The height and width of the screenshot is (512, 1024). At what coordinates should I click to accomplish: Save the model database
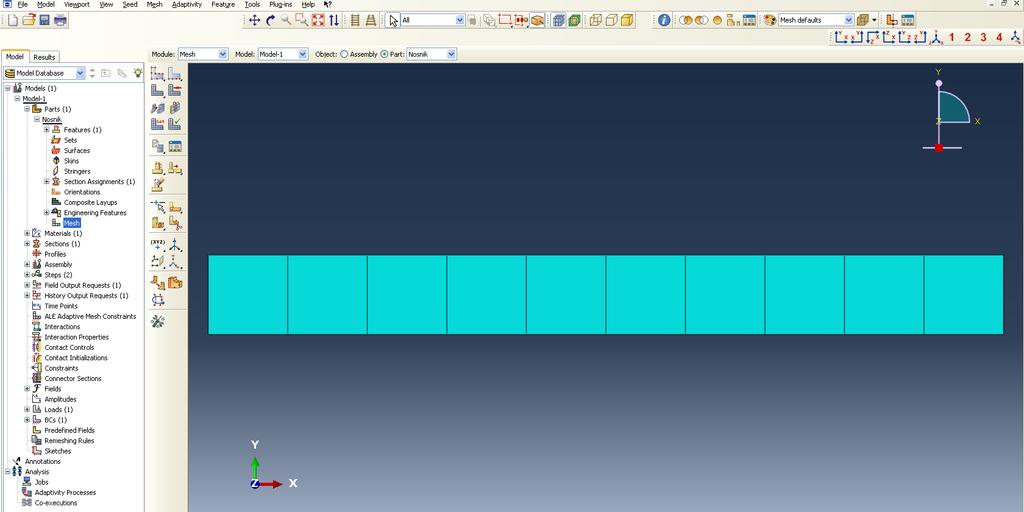pyautogui.click(x=44, y=20)
